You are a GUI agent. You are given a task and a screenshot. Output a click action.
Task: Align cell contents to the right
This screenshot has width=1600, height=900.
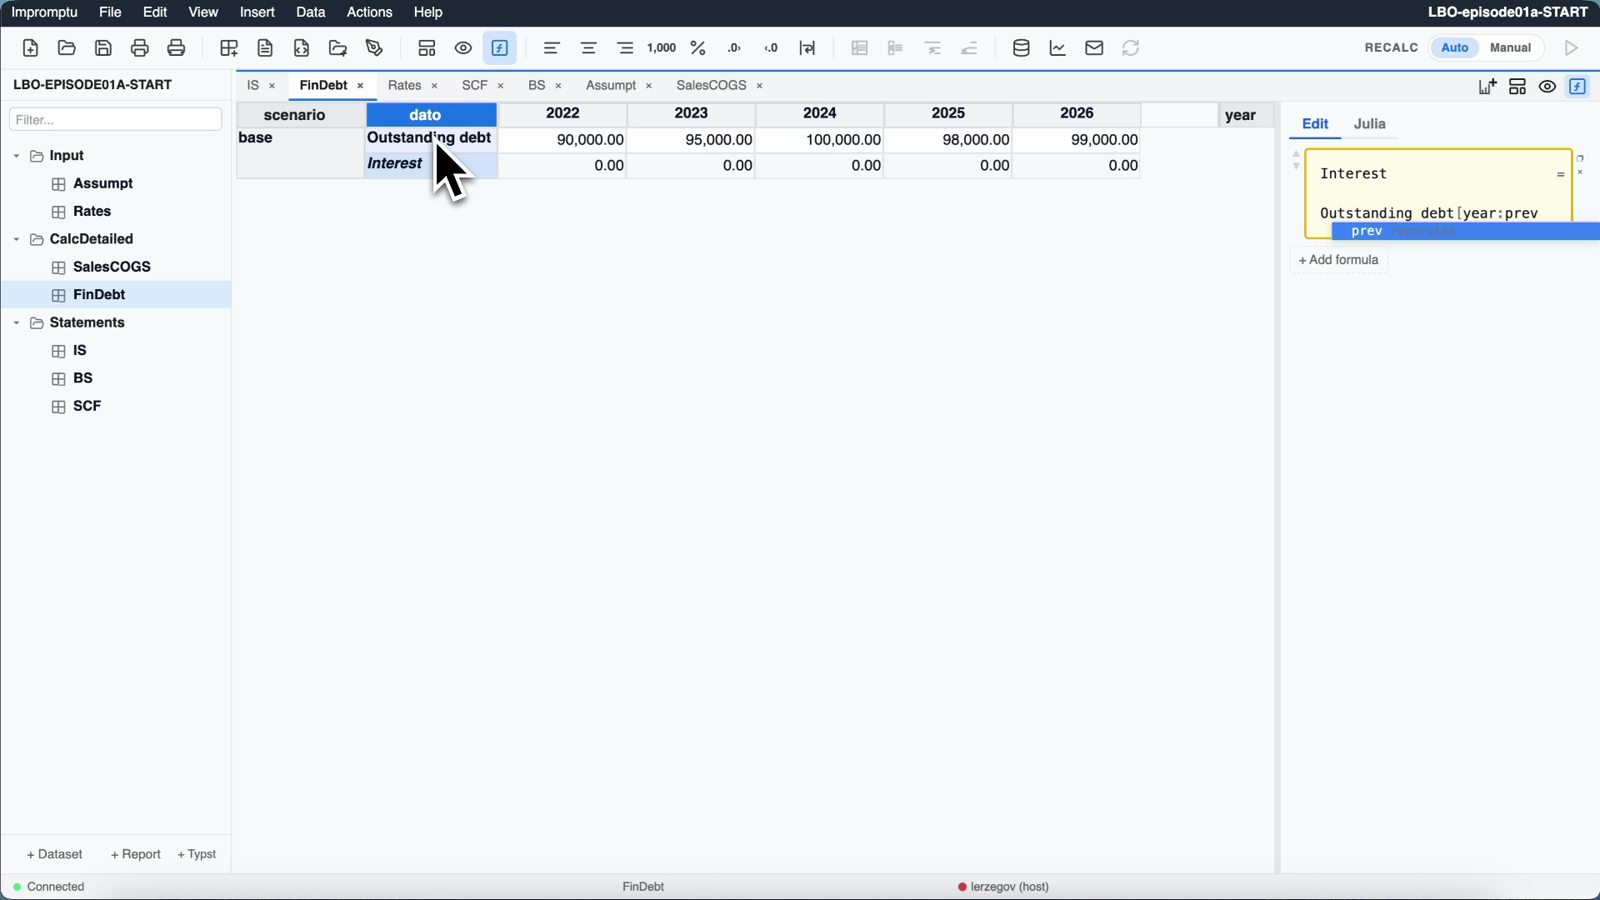[x=625, y=48]
